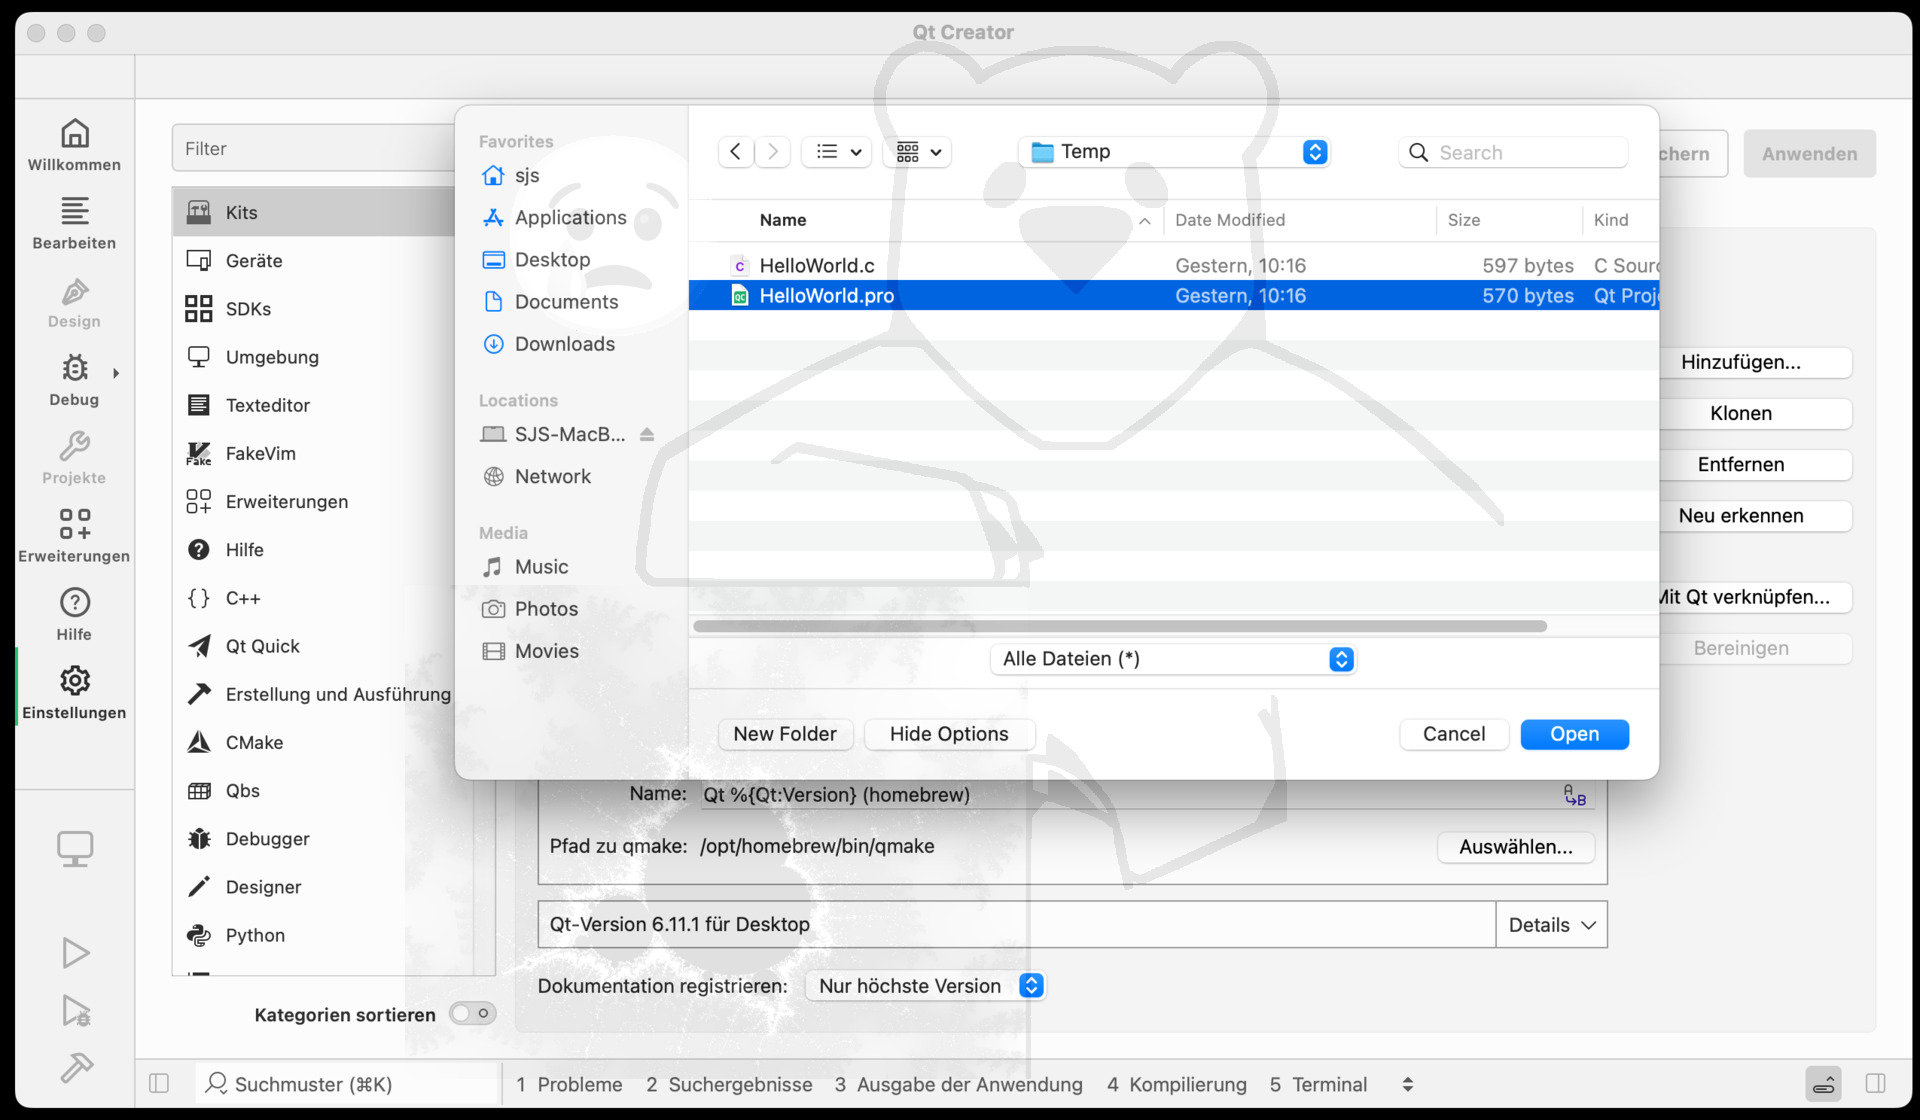
Task: Open the Debug mode
Action: 74,380
